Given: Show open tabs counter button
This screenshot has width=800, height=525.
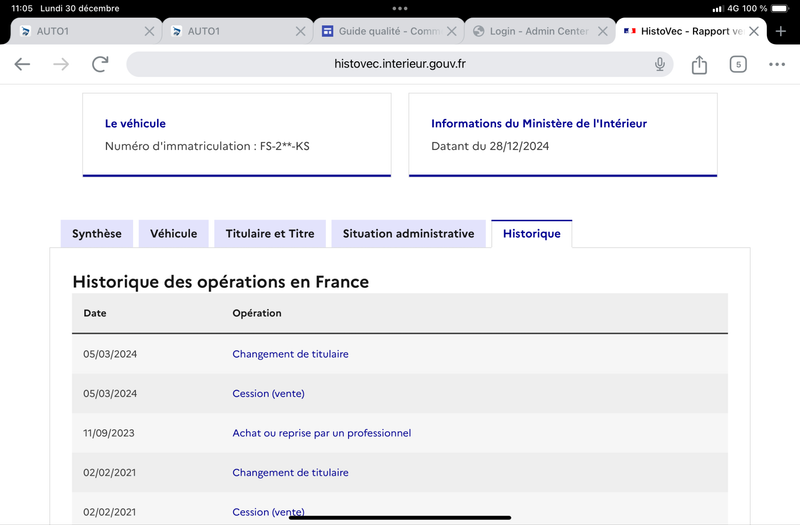Looking at the screenshot, I should point(738,64).
